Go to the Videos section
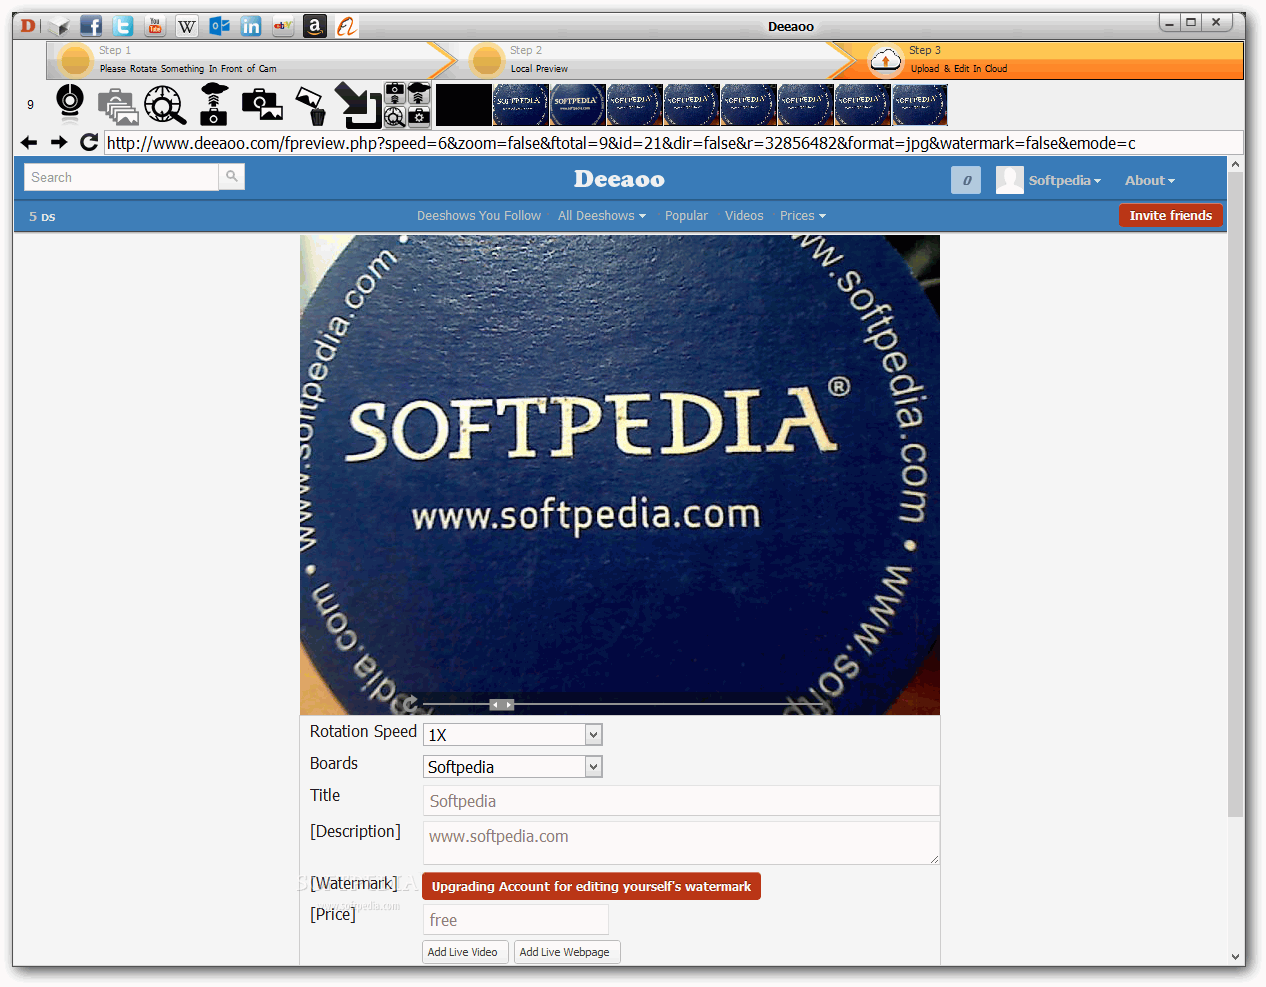 tap(744, 216)
